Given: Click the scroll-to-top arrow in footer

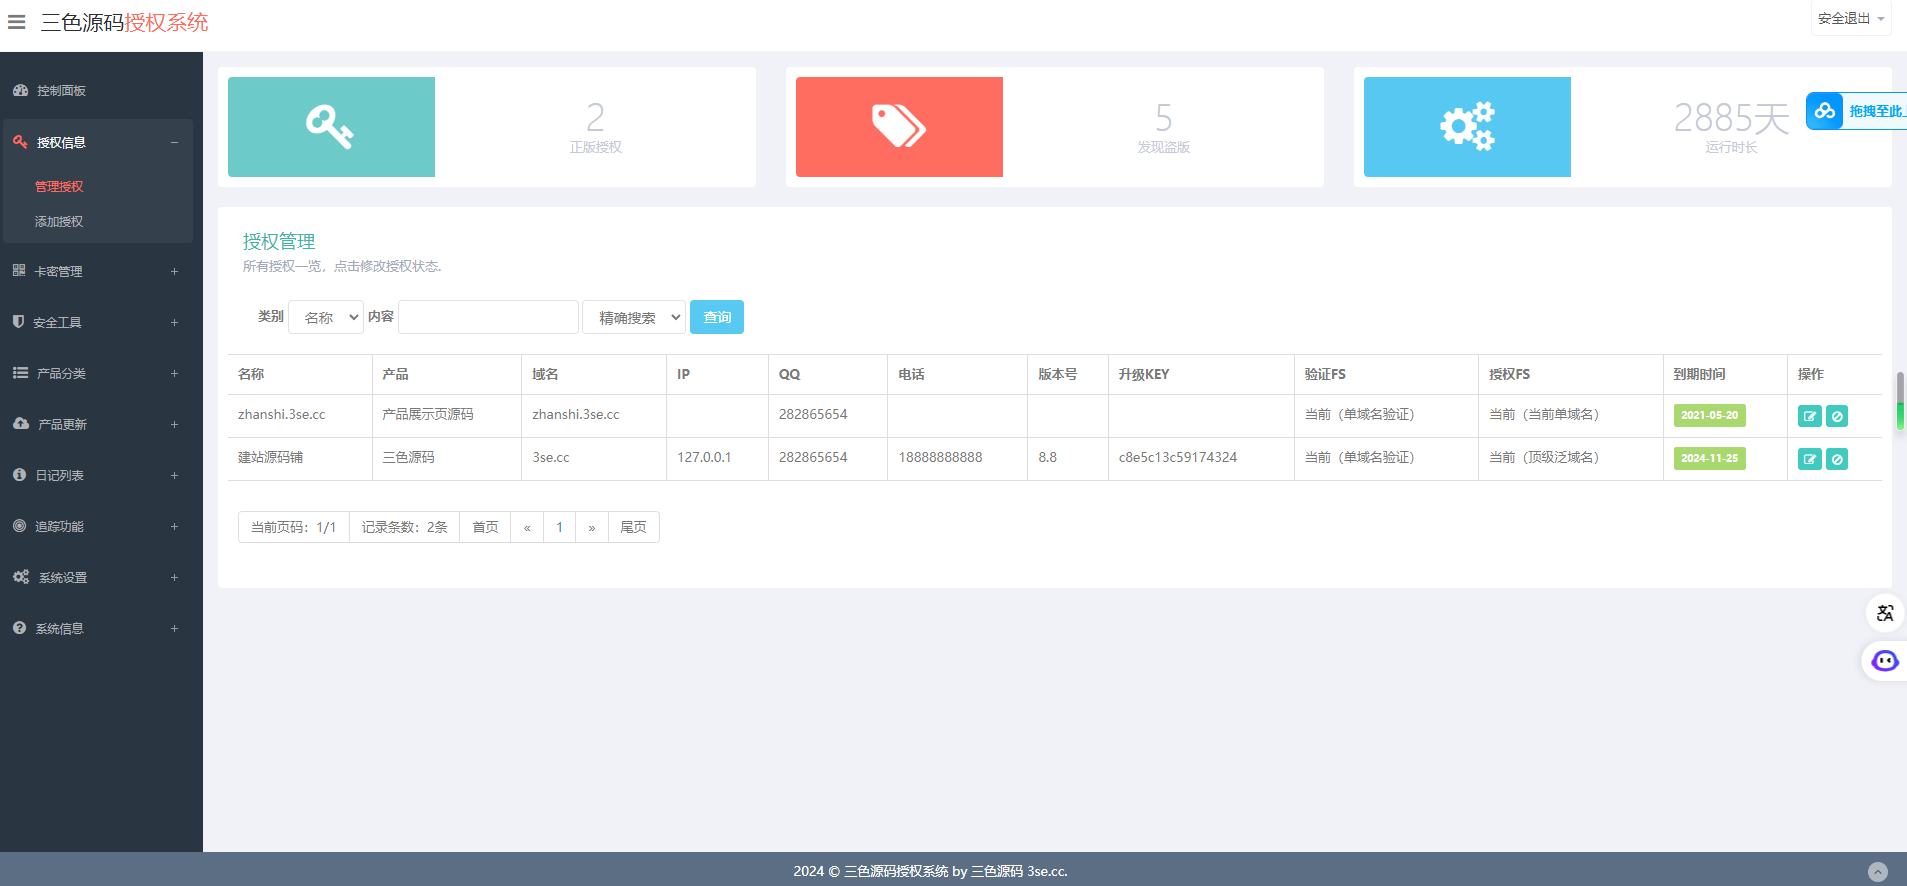Looking at the screenshot, I should [x=1878, y=872].
